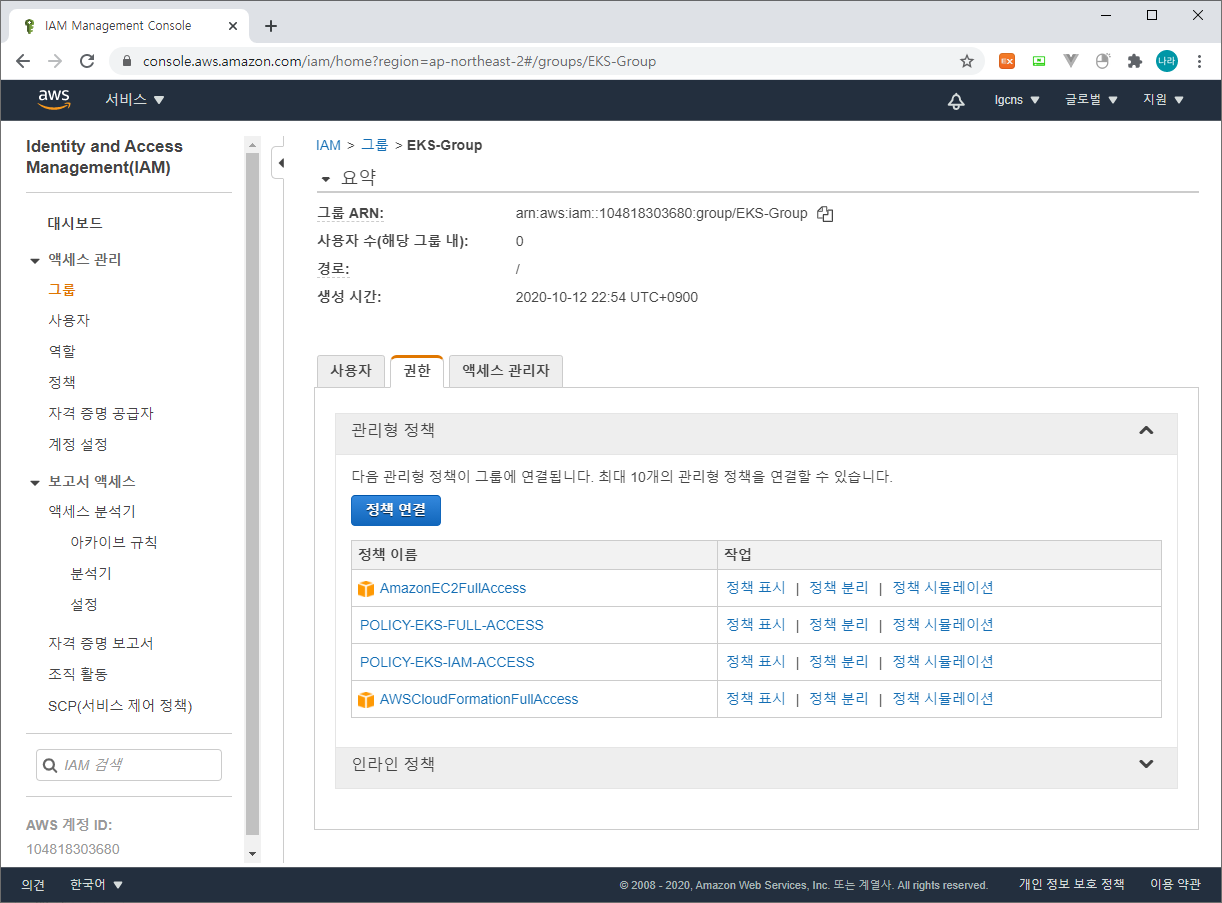Click the search magnifier icon in IAM search
This screenshot has width=1222, height=903.
(x=50, y=765)
